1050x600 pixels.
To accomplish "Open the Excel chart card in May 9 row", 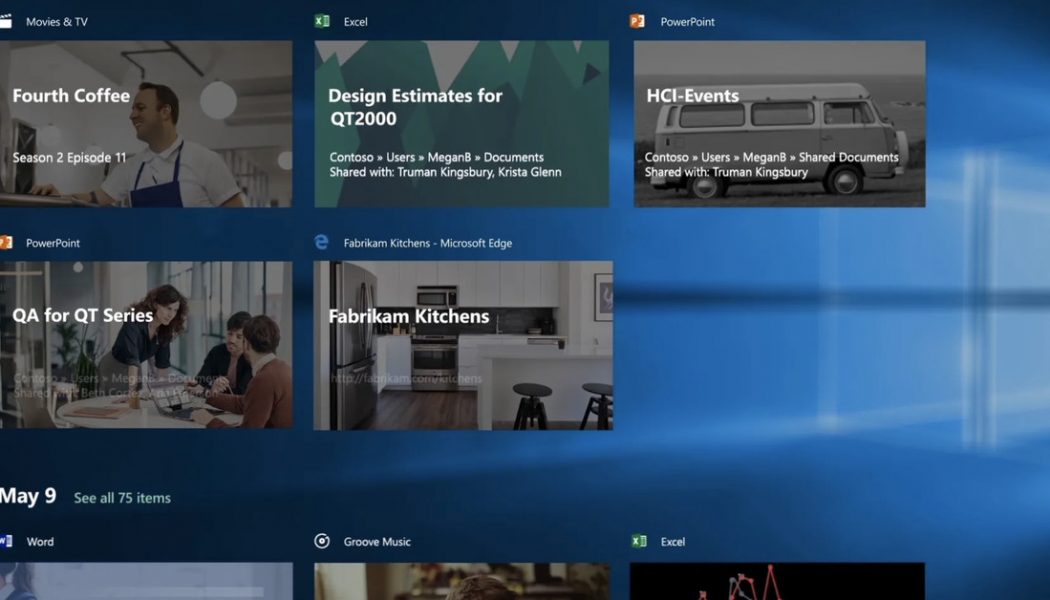I will [x=778, y=585].
